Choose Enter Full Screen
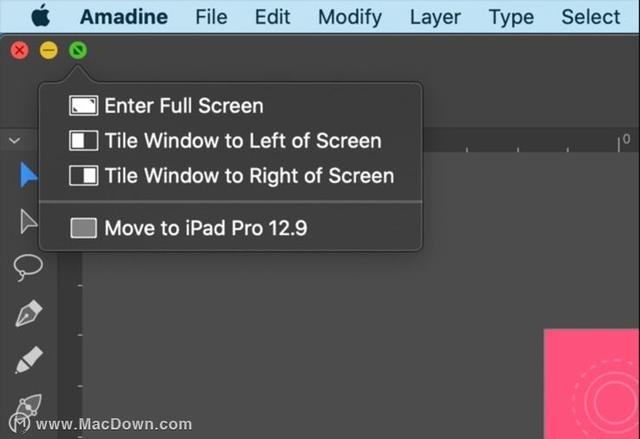This screenshot has height=439, width=640. [183, 106]
